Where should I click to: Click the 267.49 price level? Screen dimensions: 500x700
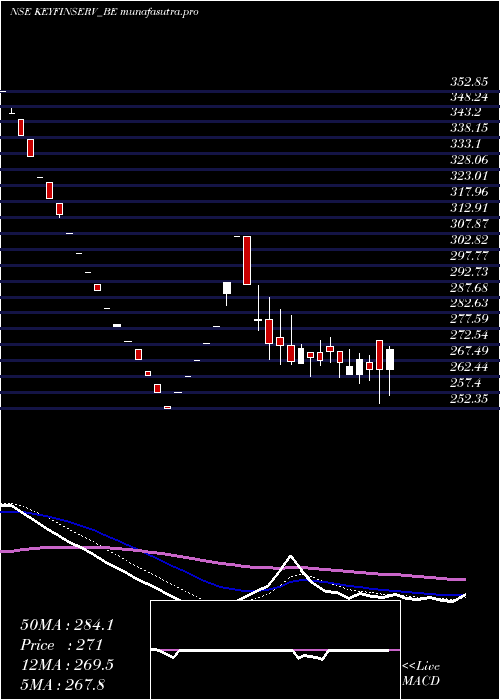[x=468, y=350]
